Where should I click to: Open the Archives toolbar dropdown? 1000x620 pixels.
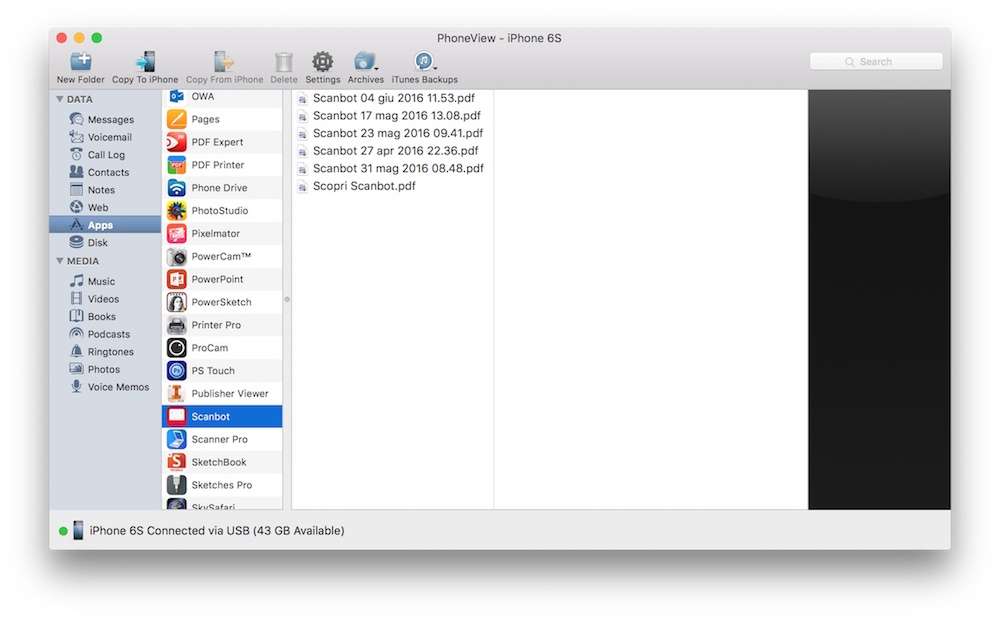point(365,62)
